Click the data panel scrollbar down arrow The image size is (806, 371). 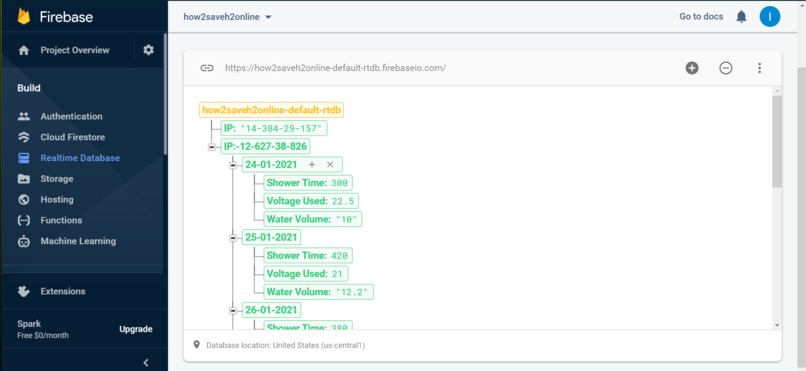coord(777,325)
